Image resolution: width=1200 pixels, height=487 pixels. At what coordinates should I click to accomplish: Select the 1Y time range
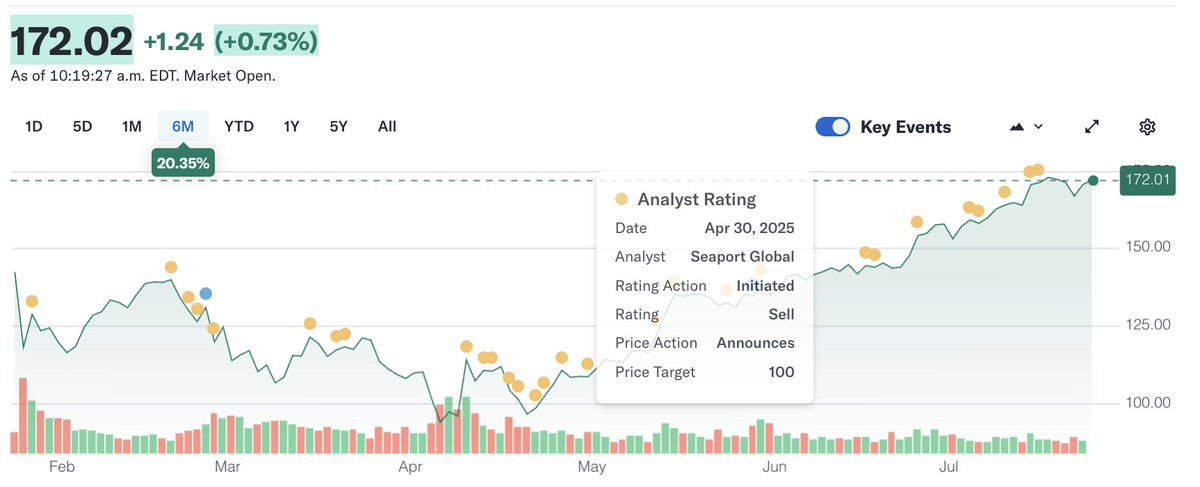[291, 126]
